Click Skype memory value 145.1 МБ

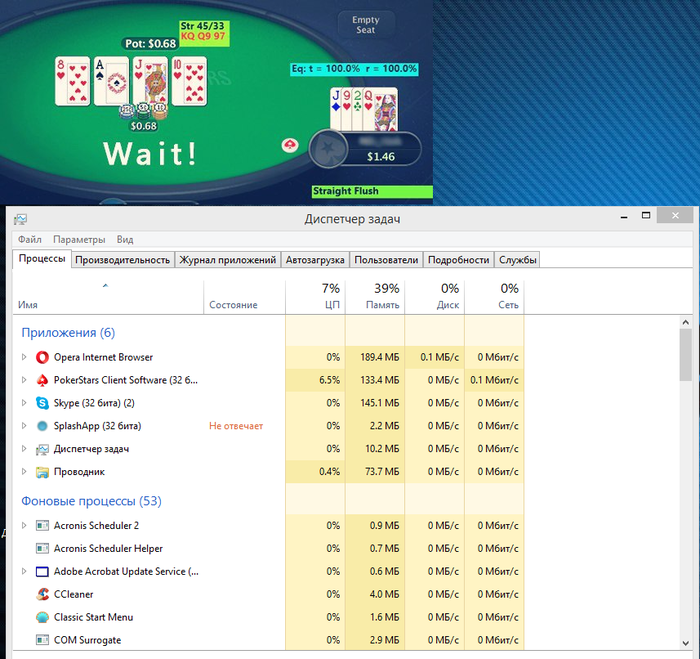click(380, 403)
